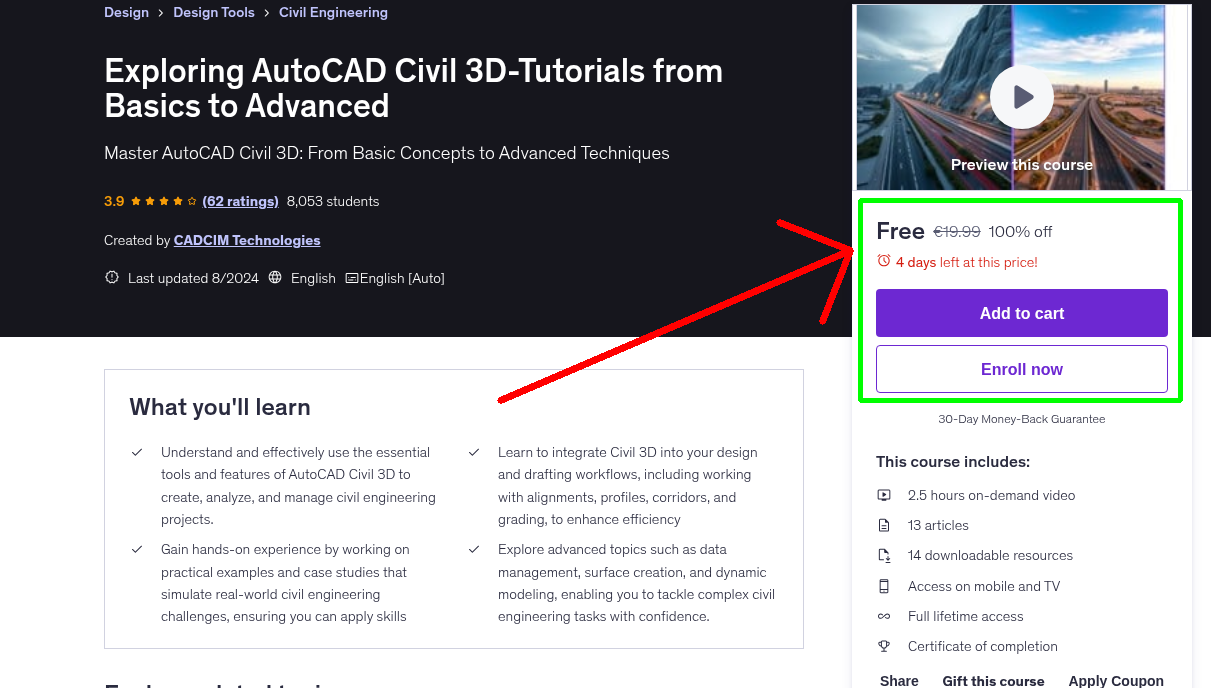
Task: Click 30-Day Money-Back Guarantee text
Action: tap(1022, 419)
